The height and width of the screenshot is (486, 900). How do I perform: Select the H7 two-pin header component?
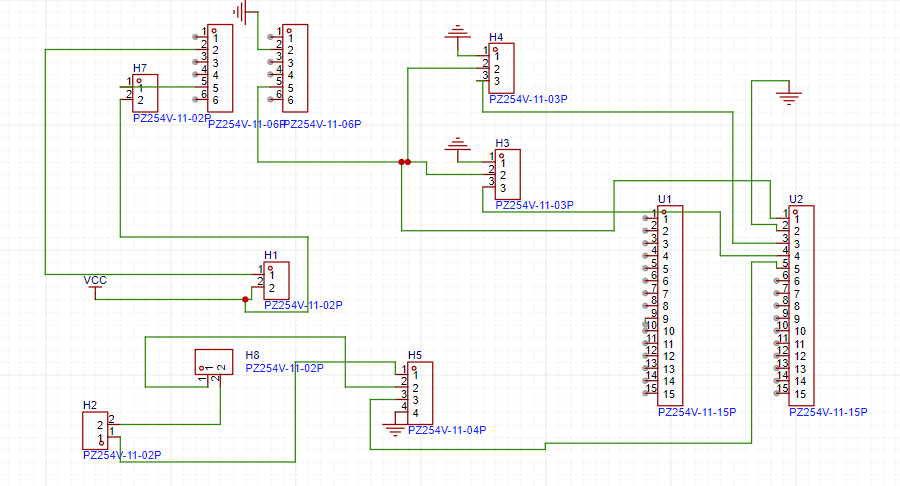pyautogui.click(x=145, y=93)
